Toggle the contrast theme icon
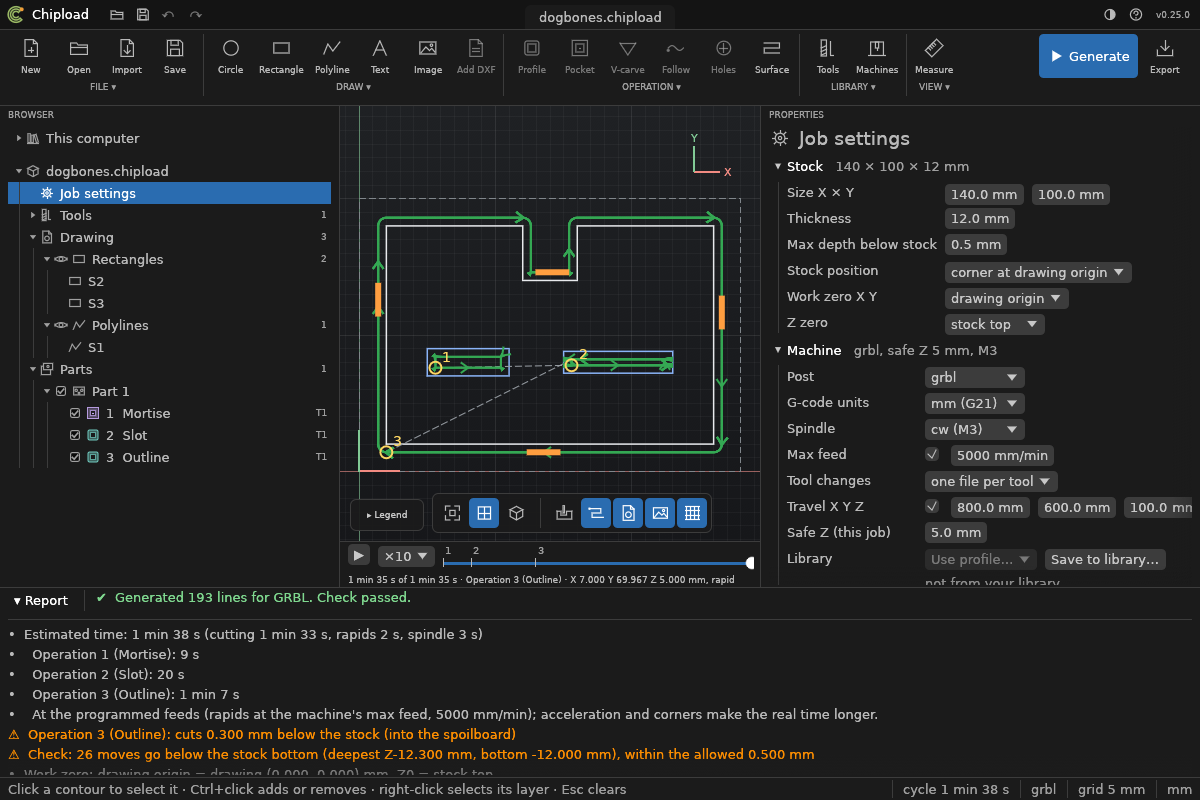The height and width of the screenshot is (800, 1200). [x=1110, y=15]
